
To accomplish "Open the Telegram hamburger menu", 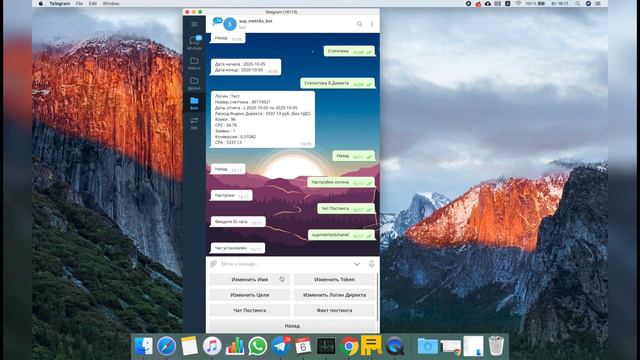I will pyautogui.click(x=194, y=24).
